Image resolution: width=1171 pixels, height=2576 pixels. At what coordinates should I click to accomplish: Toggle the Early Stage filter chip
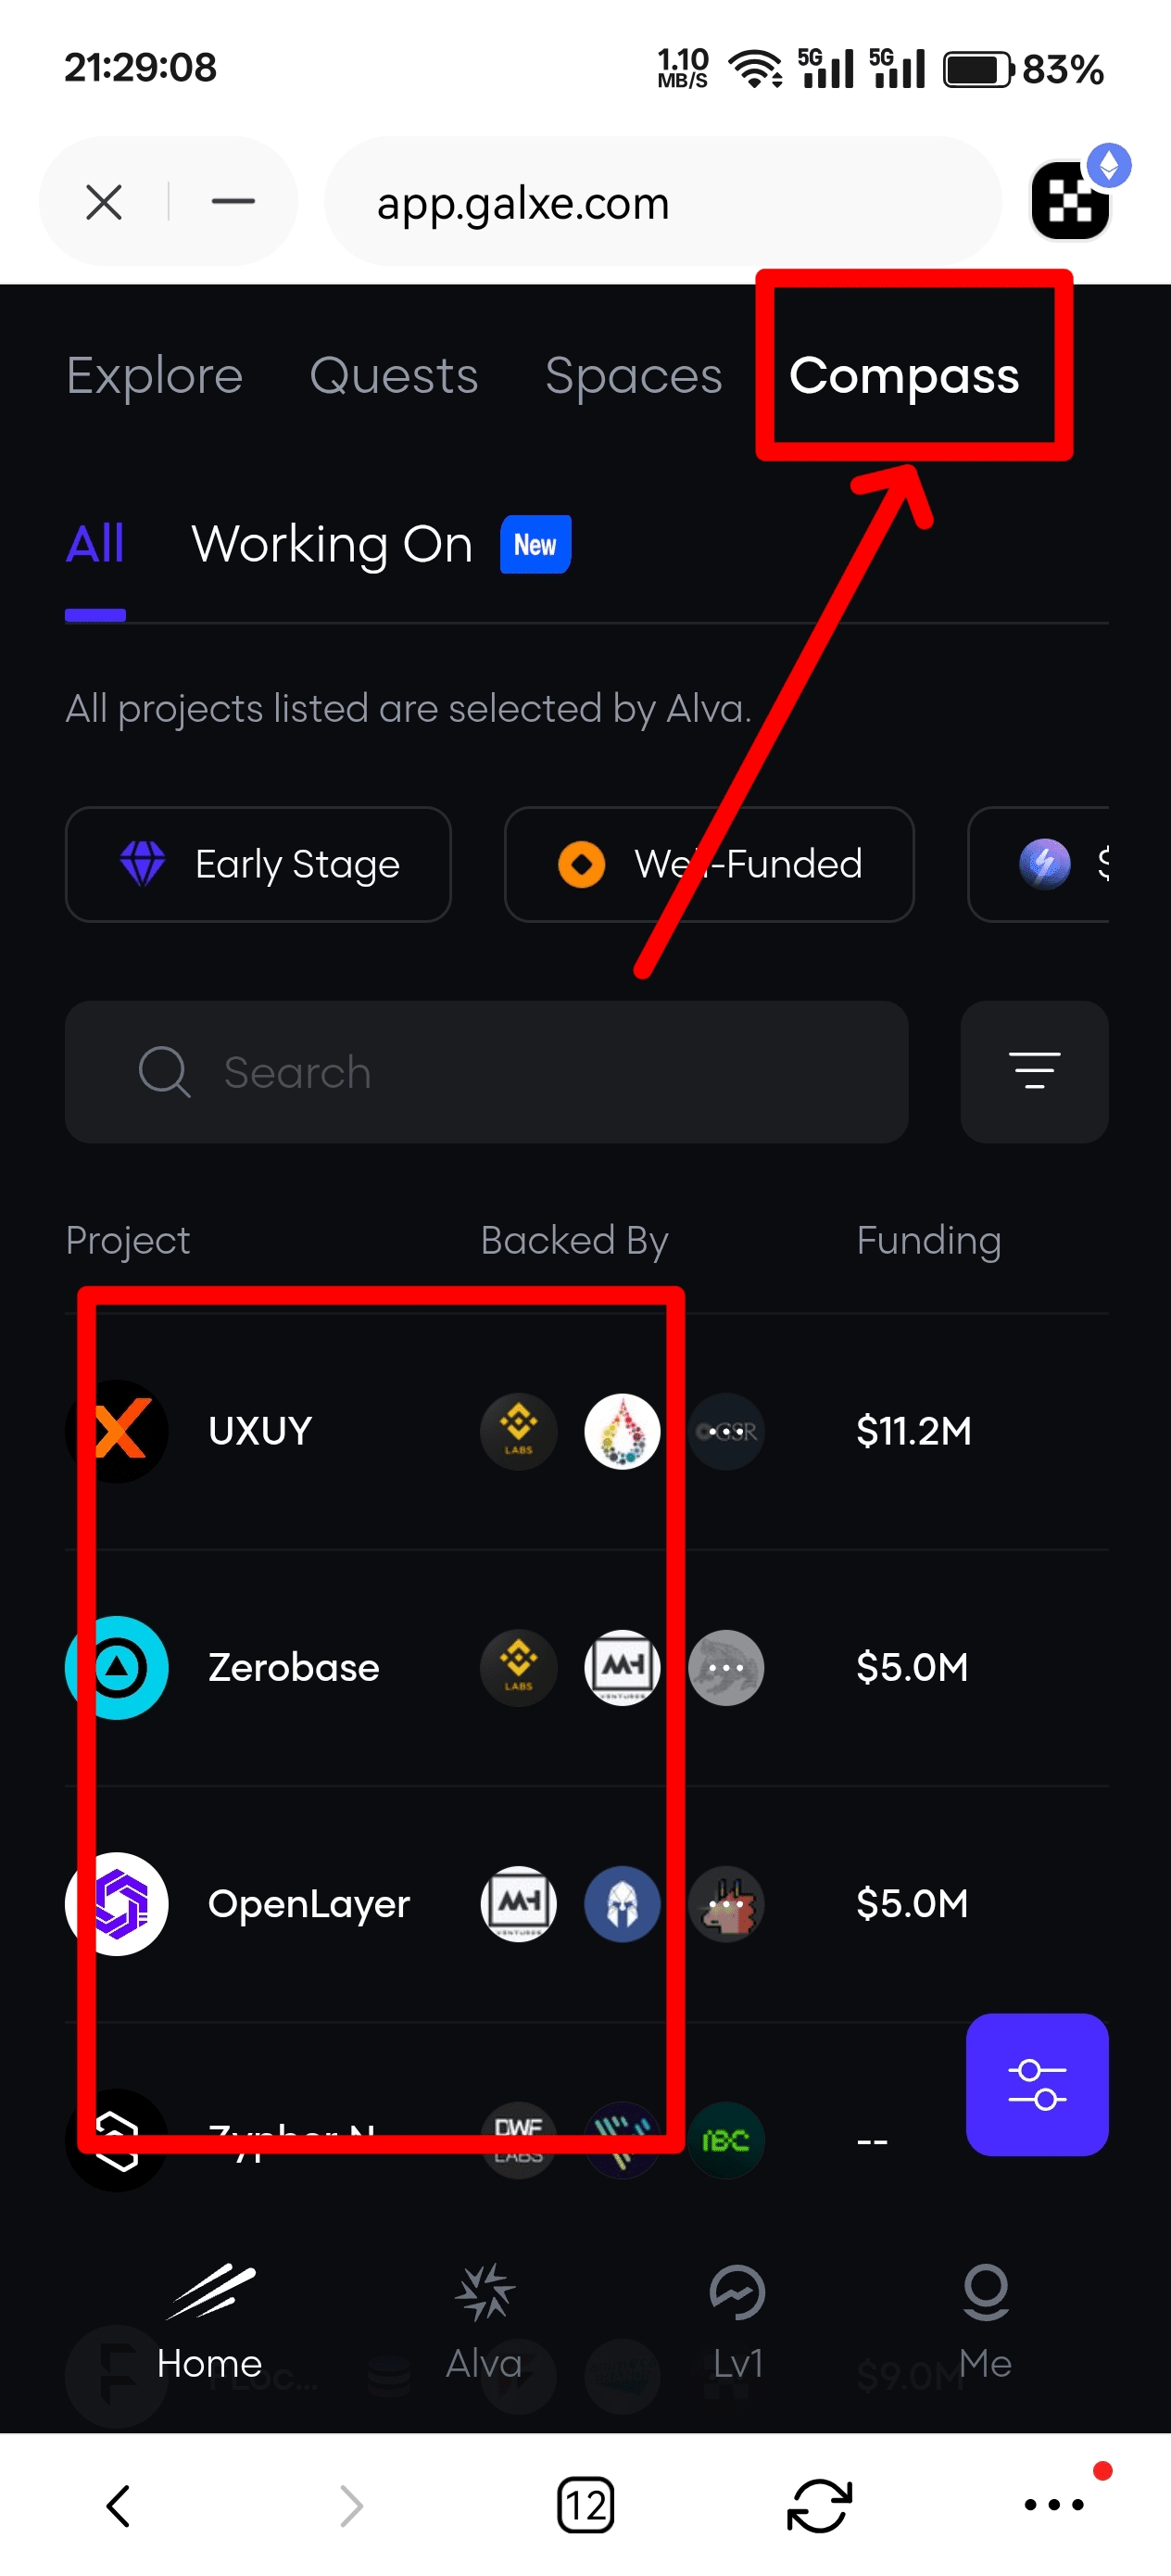(258, 864)
